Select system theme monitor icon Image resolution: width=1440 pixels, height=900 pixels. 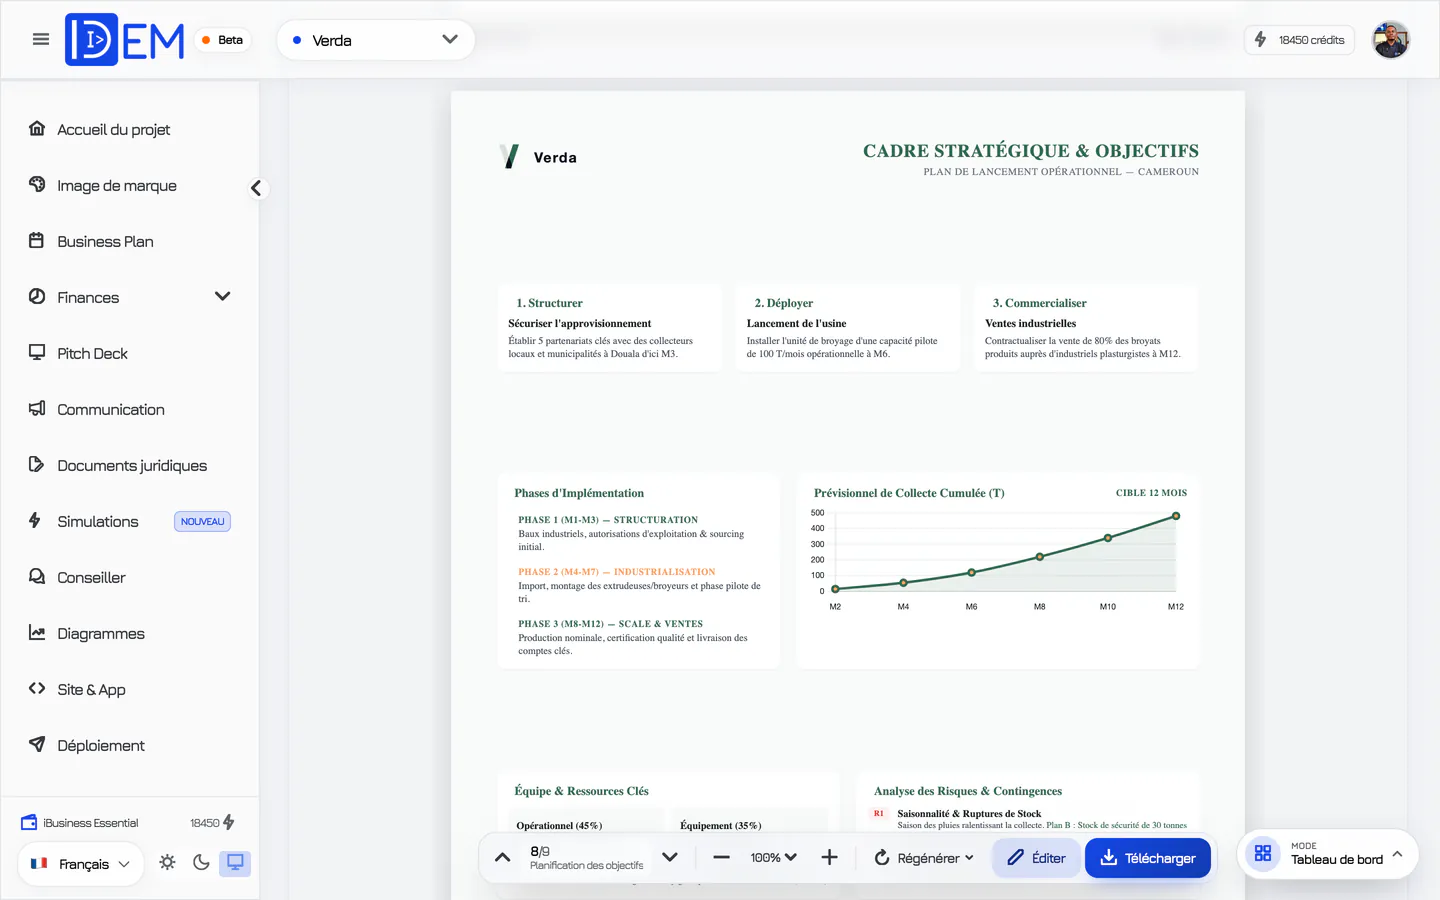(235, 863)
